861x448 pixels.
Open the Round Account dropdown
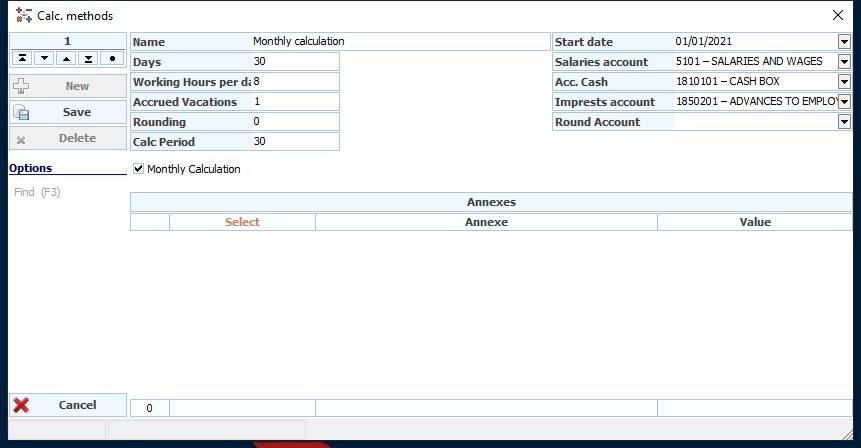click(844, 122)
